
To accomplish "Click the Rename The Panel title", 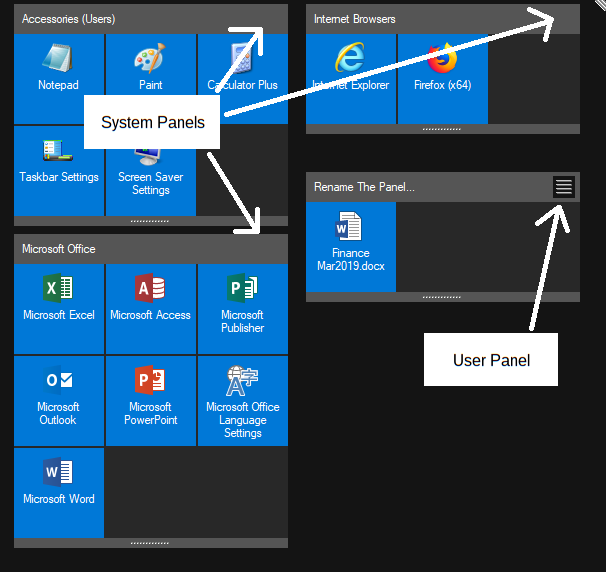I will (x=364, y=187).
